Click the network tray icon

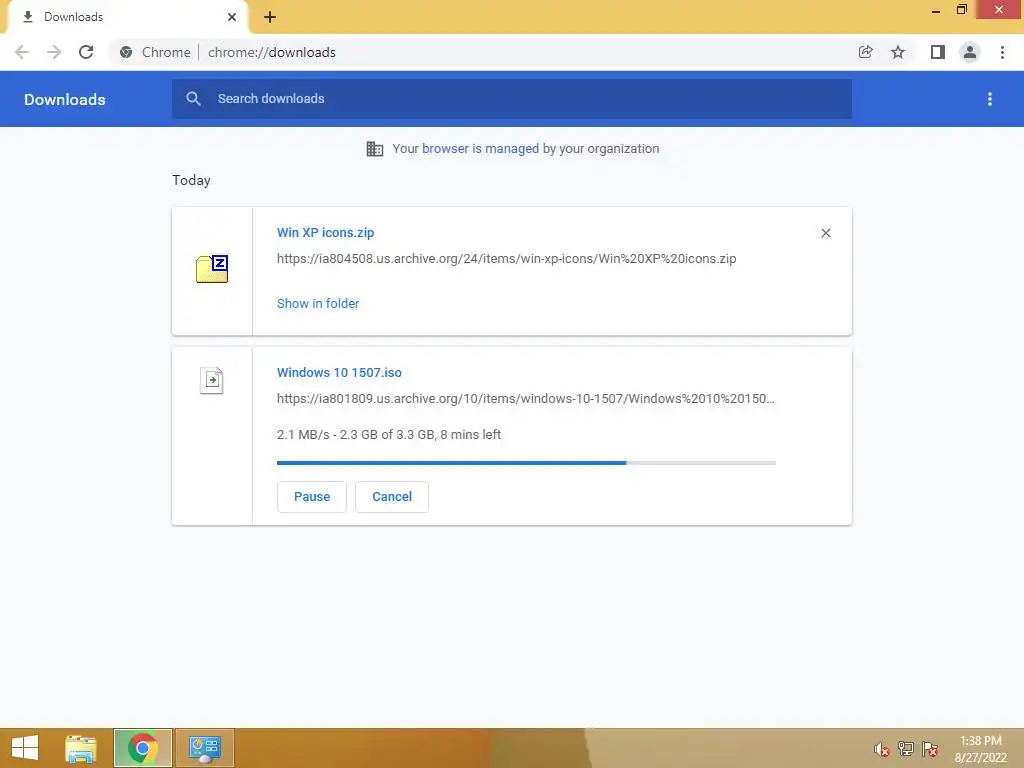(906, 748)
